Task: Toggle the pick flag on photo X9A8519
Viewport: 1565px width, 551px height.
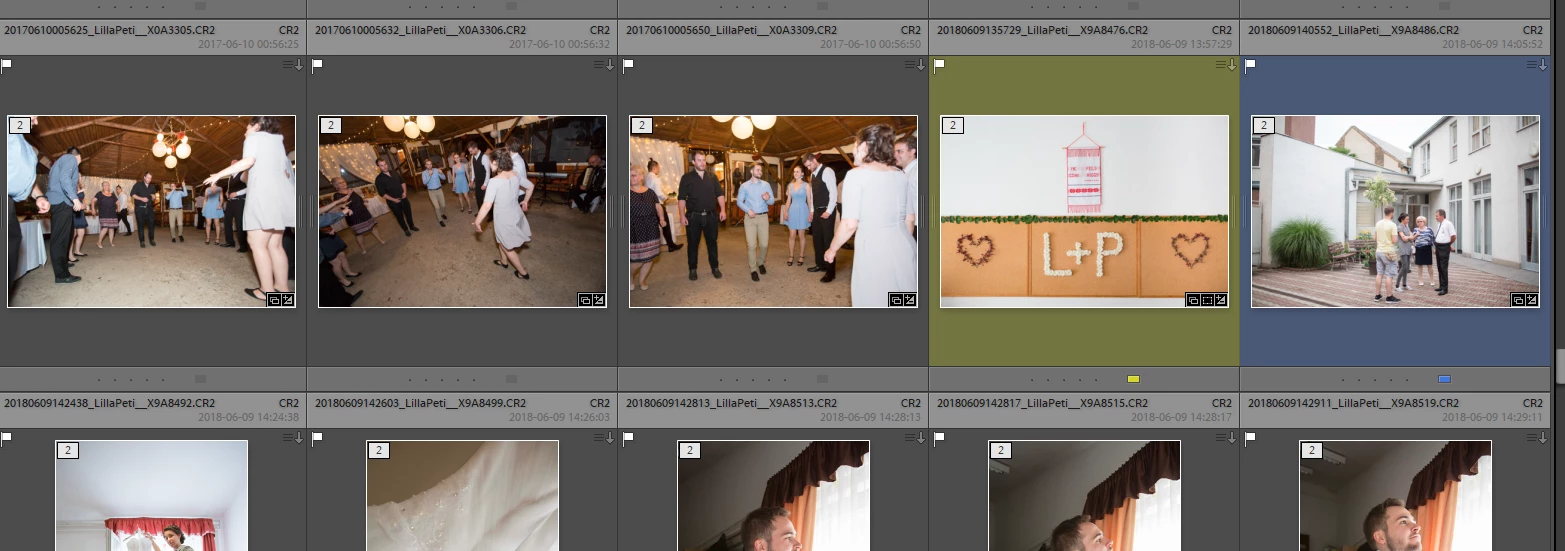Action: tap(1250, 437)
